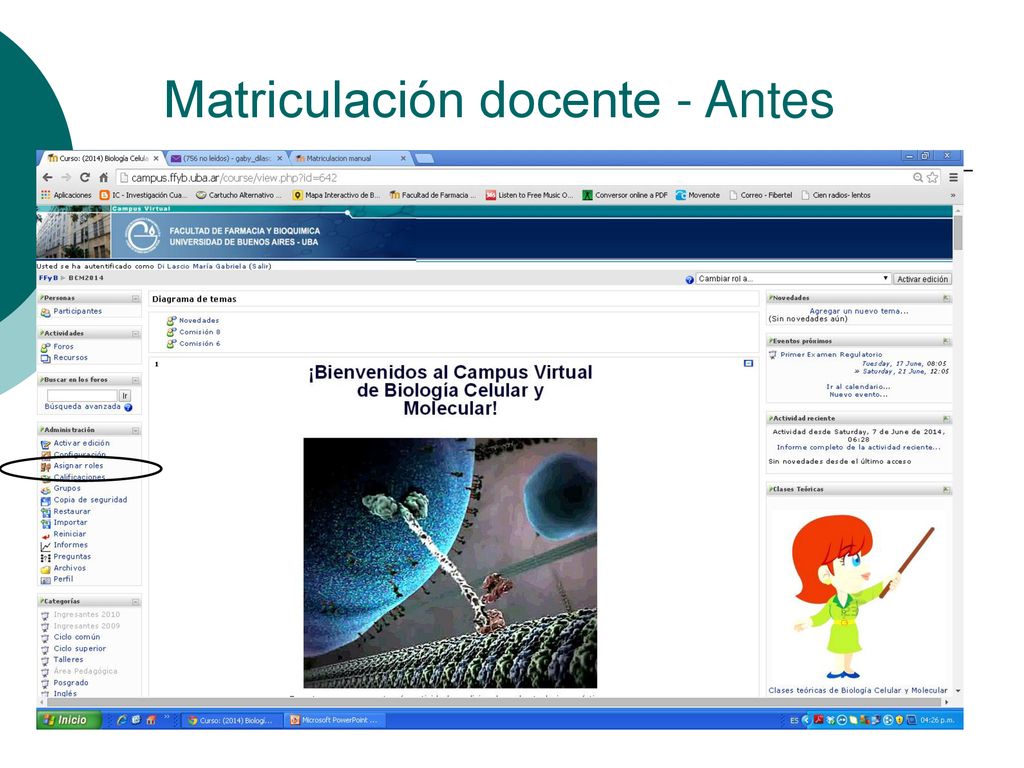
Task: Click the Participantes people icon
Action: coord(46,312)
